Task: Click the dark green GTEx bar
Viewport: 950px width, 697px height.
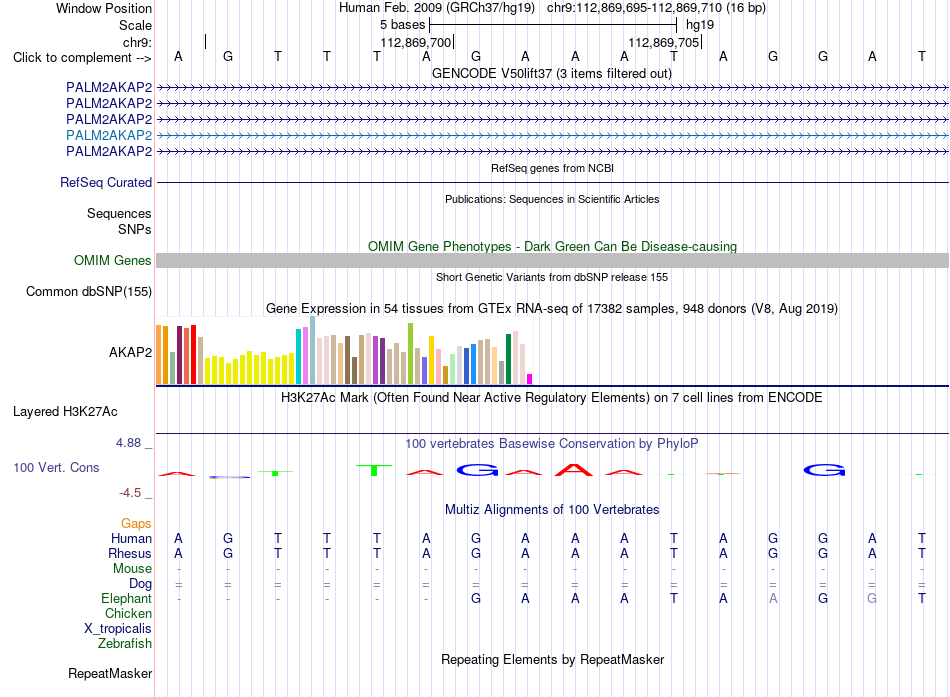Action: coord(509,359)
